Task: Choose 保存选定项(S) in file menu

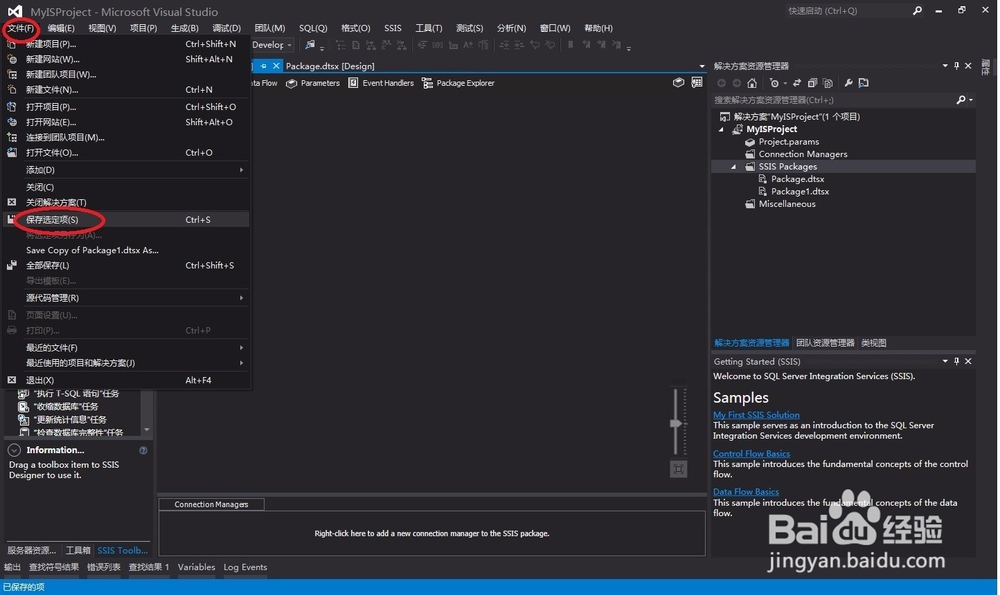Action: coord(126,220)
